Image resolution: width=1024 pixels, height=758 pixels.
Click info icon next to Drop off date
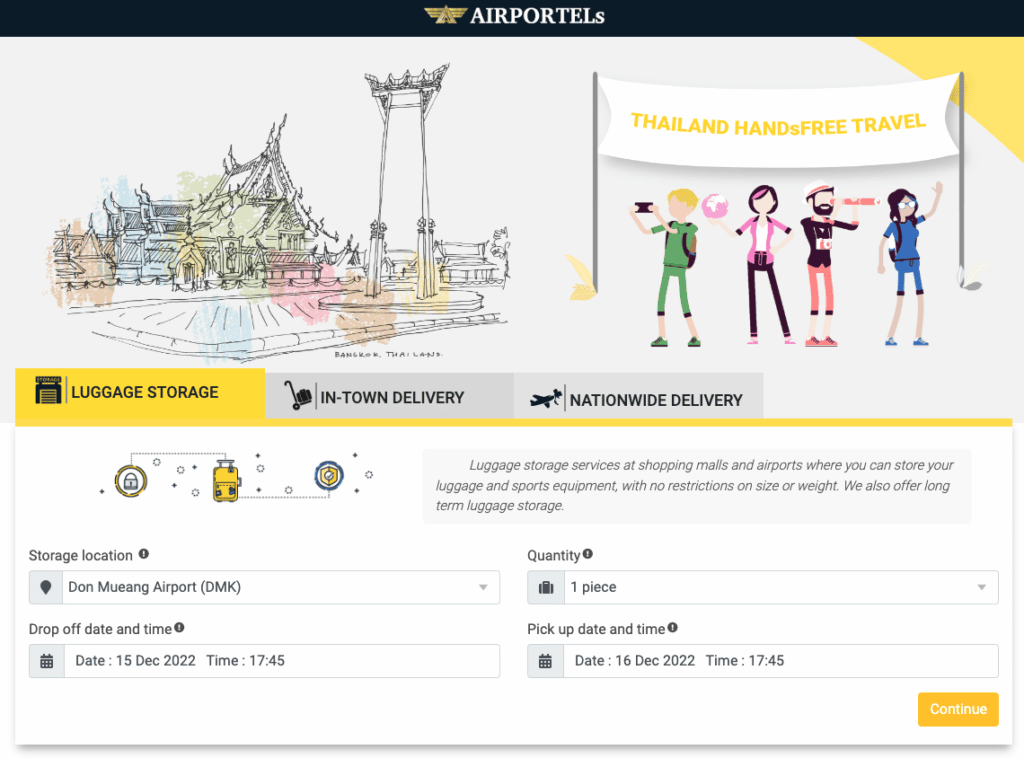[180, 628]
